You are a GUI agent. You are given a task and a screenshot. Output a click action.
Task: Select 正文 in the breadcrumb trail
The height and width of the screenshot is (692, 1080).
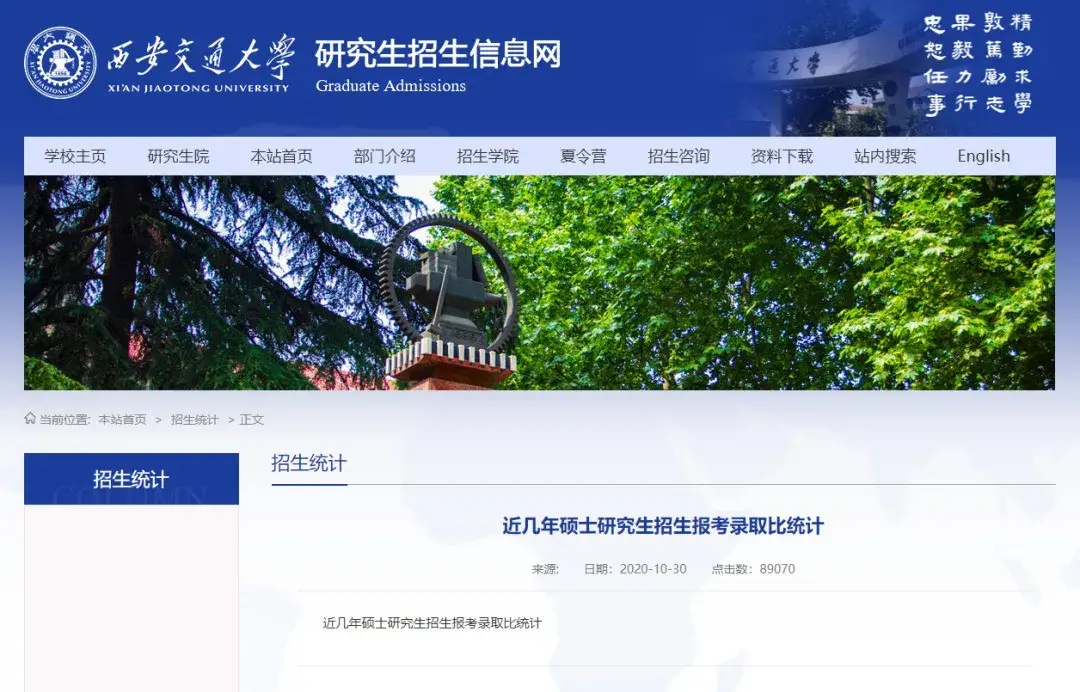(x=252, y=420)
